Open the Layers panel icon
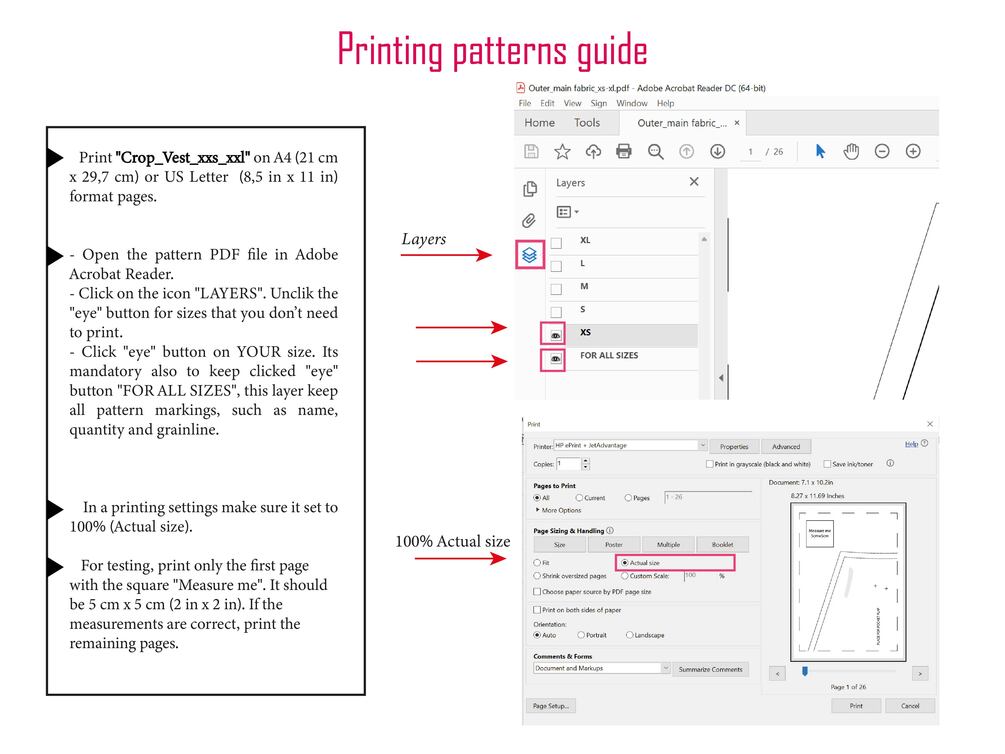The height and width of the screenshot is (754, 1005). click(x=529, y=255)
